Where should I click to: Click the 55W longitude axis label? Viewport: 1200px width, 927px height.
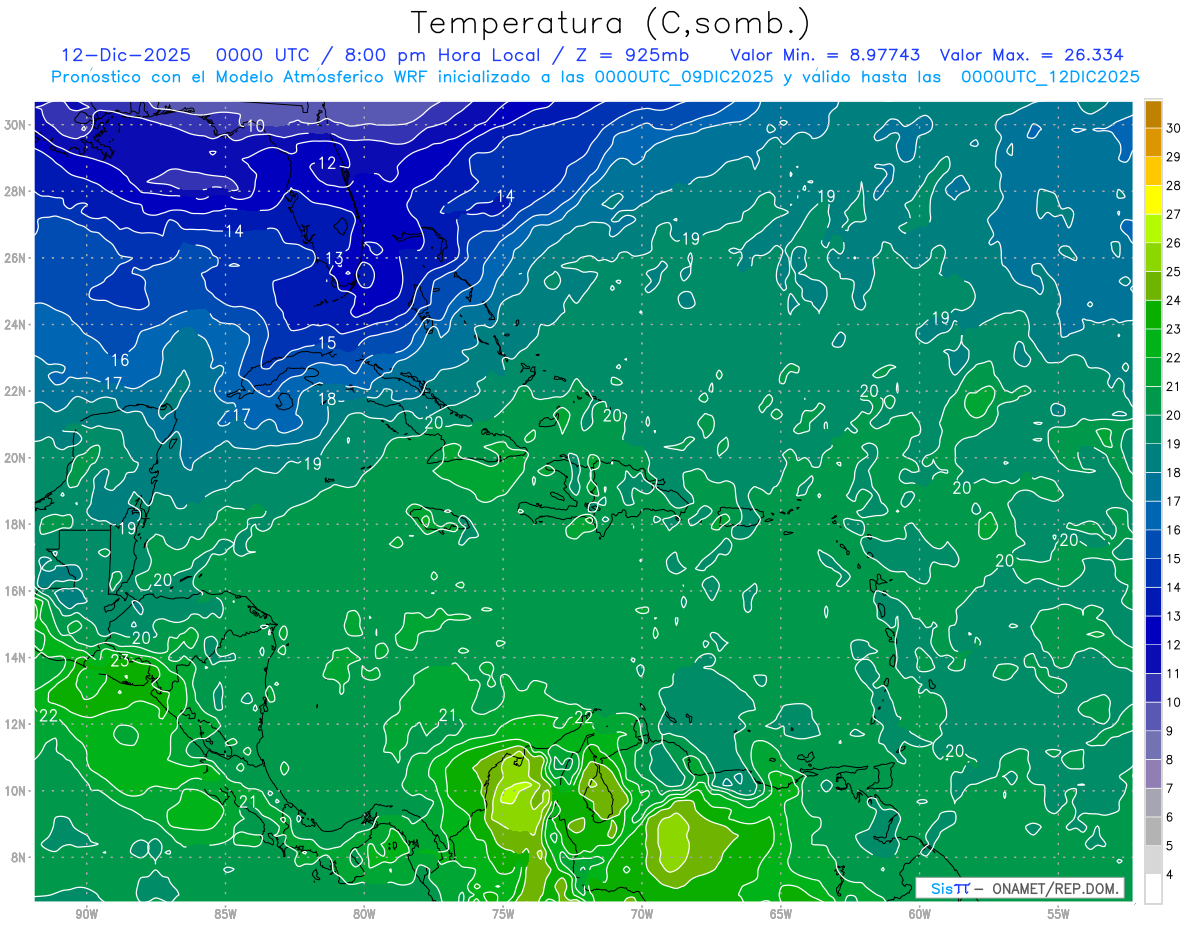point(1059,914)
